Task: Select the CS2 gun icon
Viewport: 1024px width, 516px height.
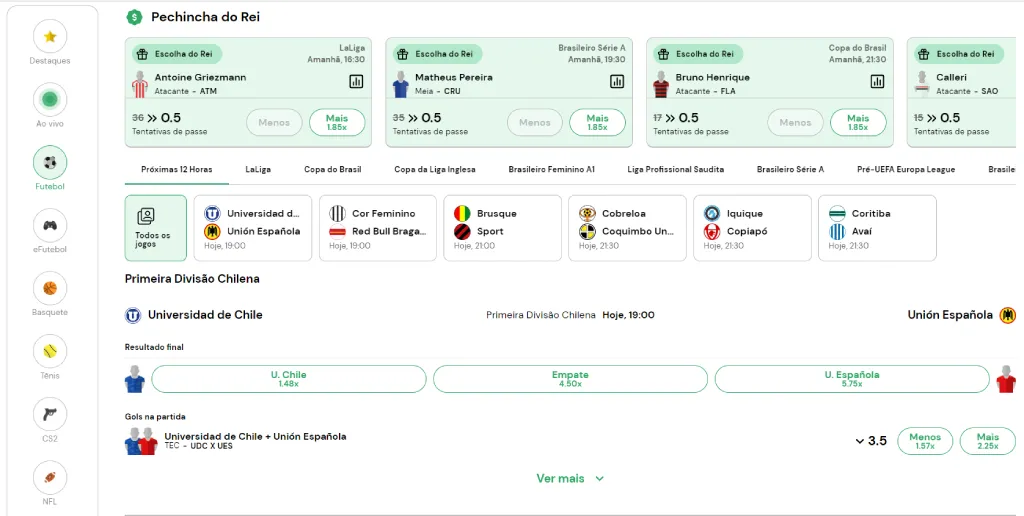Action: click(50, 414)
